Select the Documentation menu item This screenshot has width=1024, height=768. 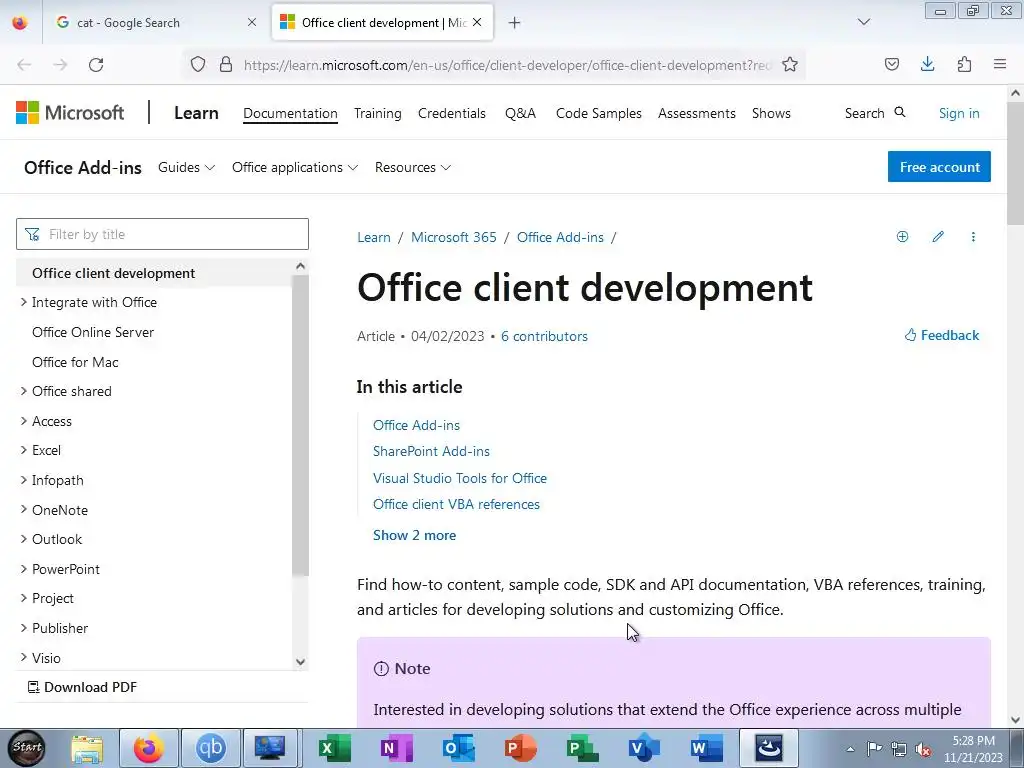tap(290, 113)
